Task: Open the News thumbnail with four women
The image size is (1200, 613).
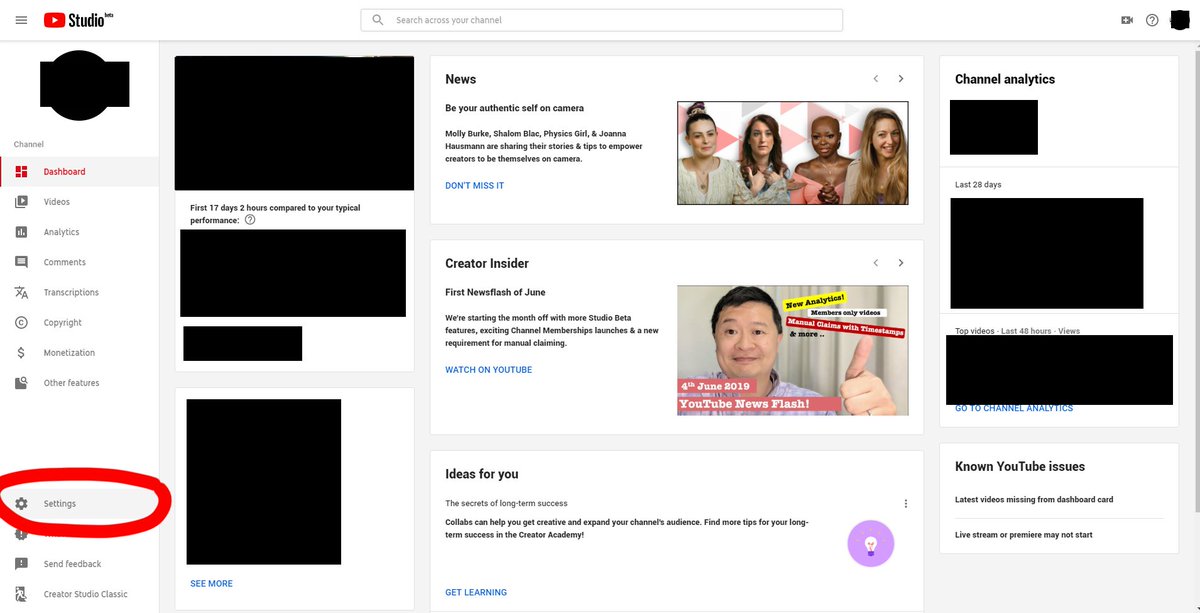Action: [793, 153]
